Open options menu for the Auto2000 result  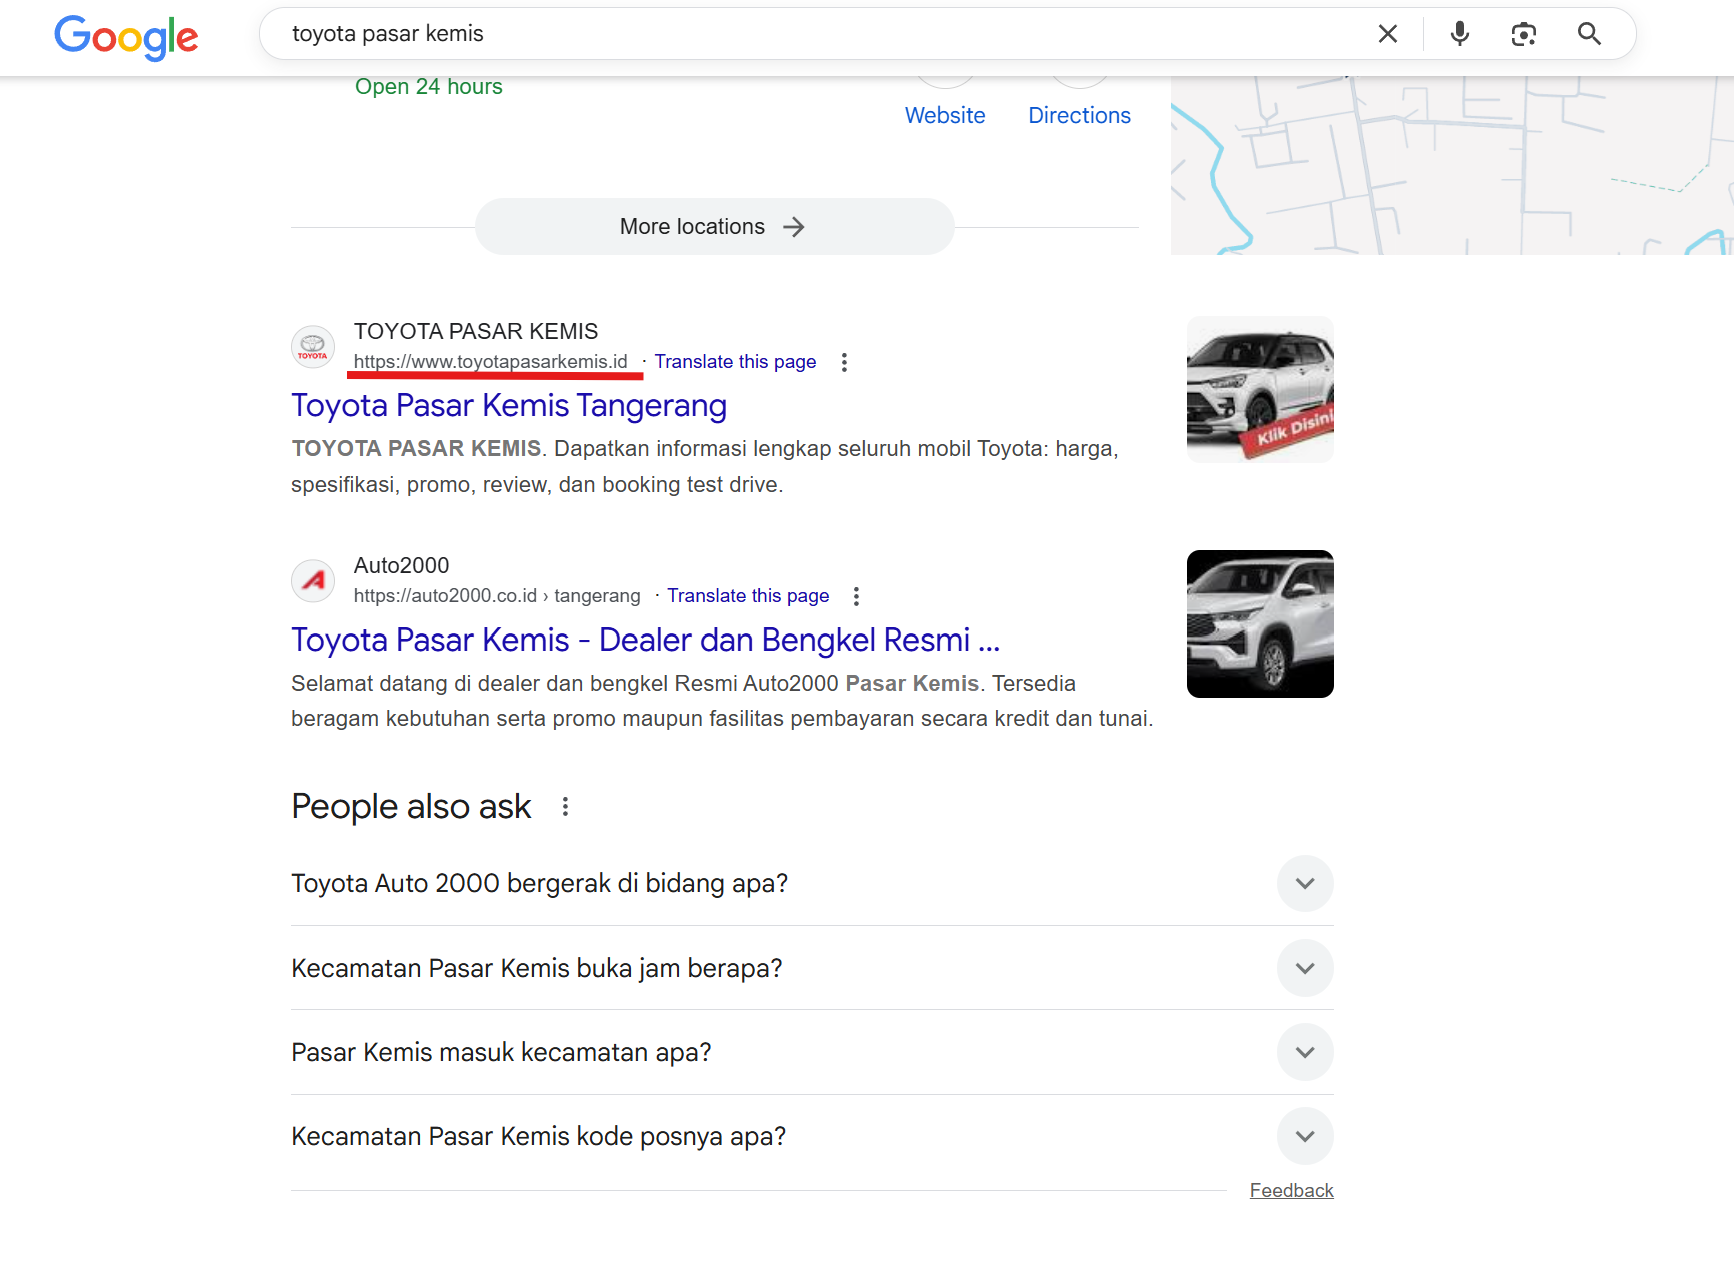click(x=857, y=595)
